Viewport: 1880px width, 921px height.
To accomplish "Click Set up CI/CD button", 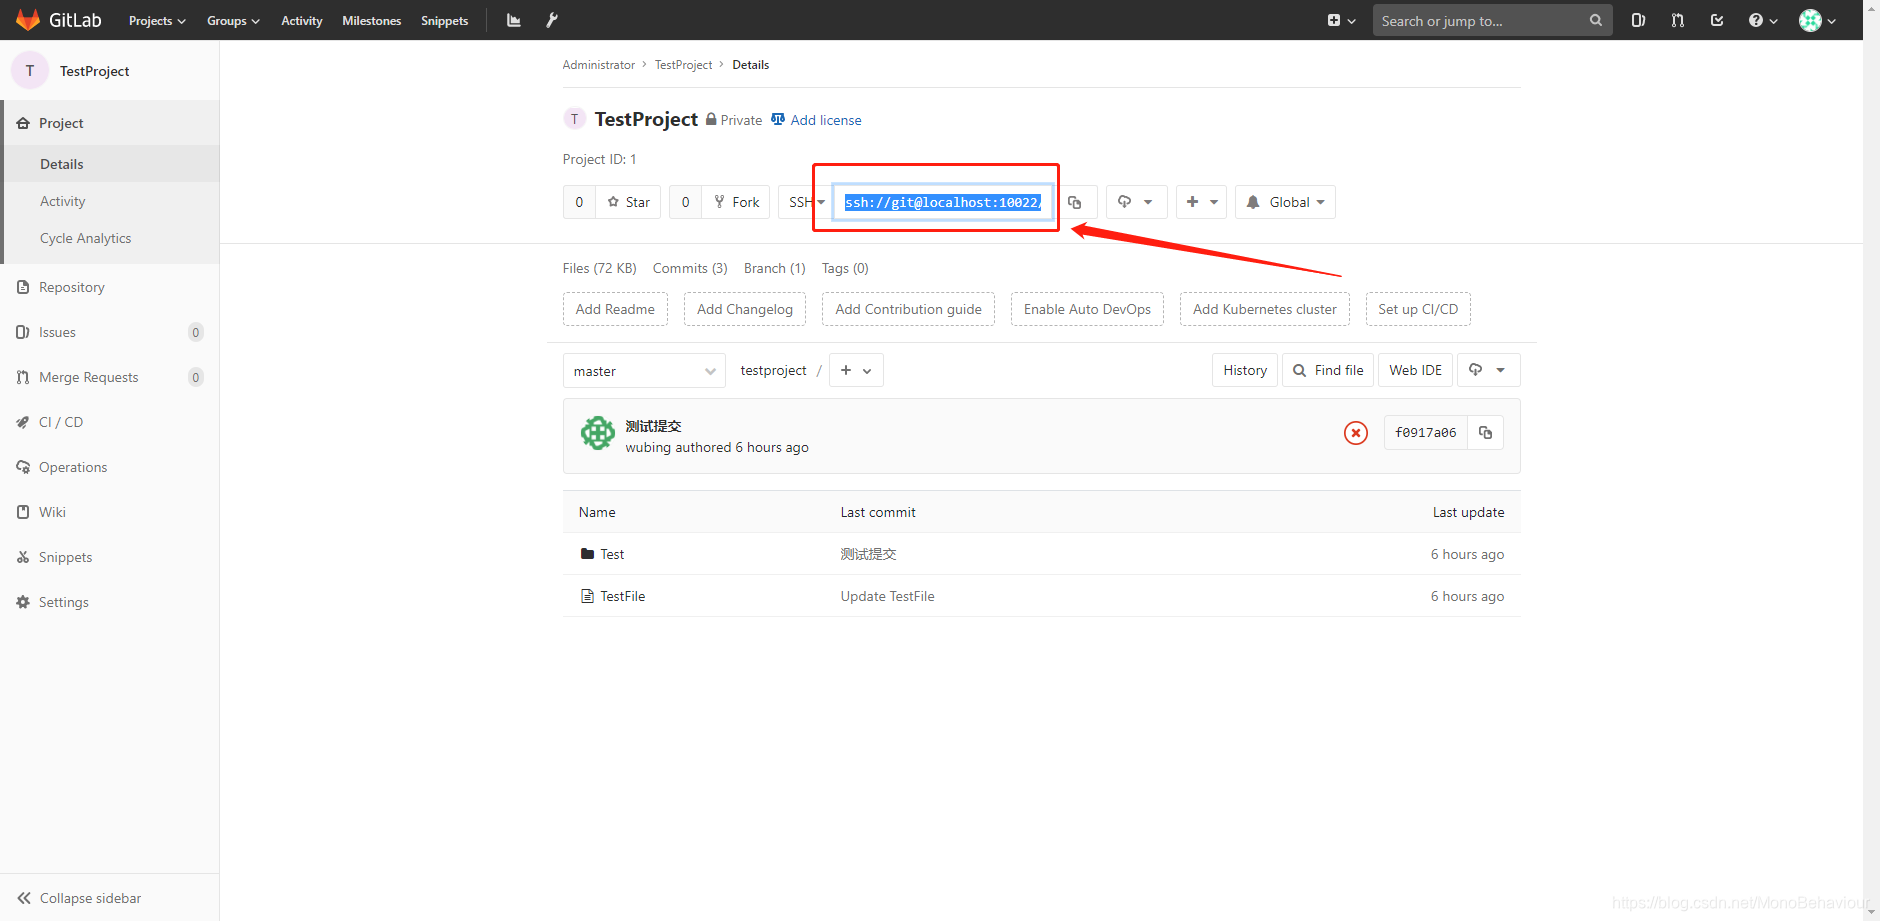I will point(1418,309).
